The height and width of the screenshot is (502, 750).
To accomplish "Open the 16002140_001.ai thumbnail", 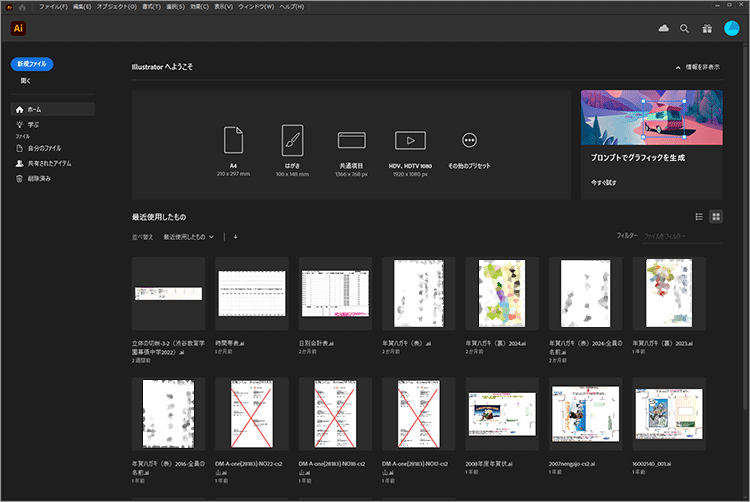I will pos(669,414).
